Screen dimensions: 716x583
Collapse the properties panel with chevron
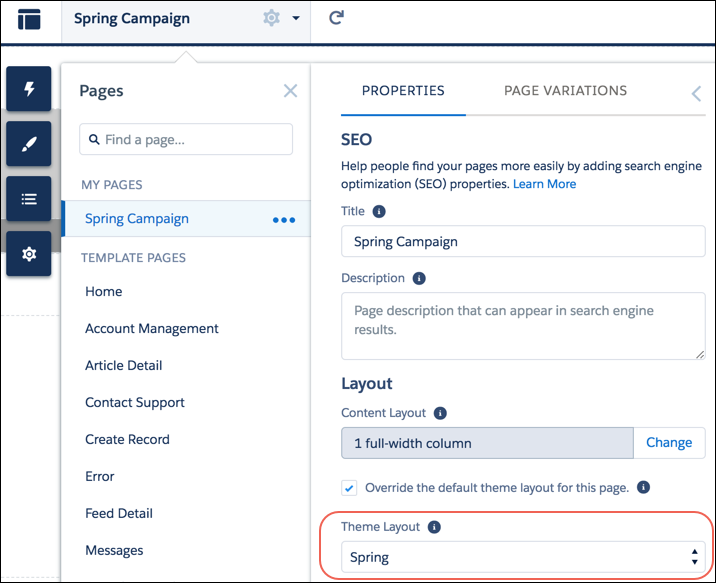pos(696,94)
